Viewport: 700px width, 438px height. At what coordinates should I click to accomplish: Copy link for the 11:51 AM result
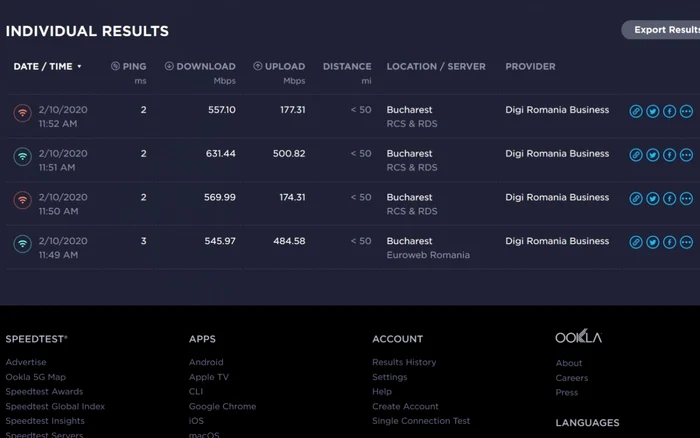[636, 155]
